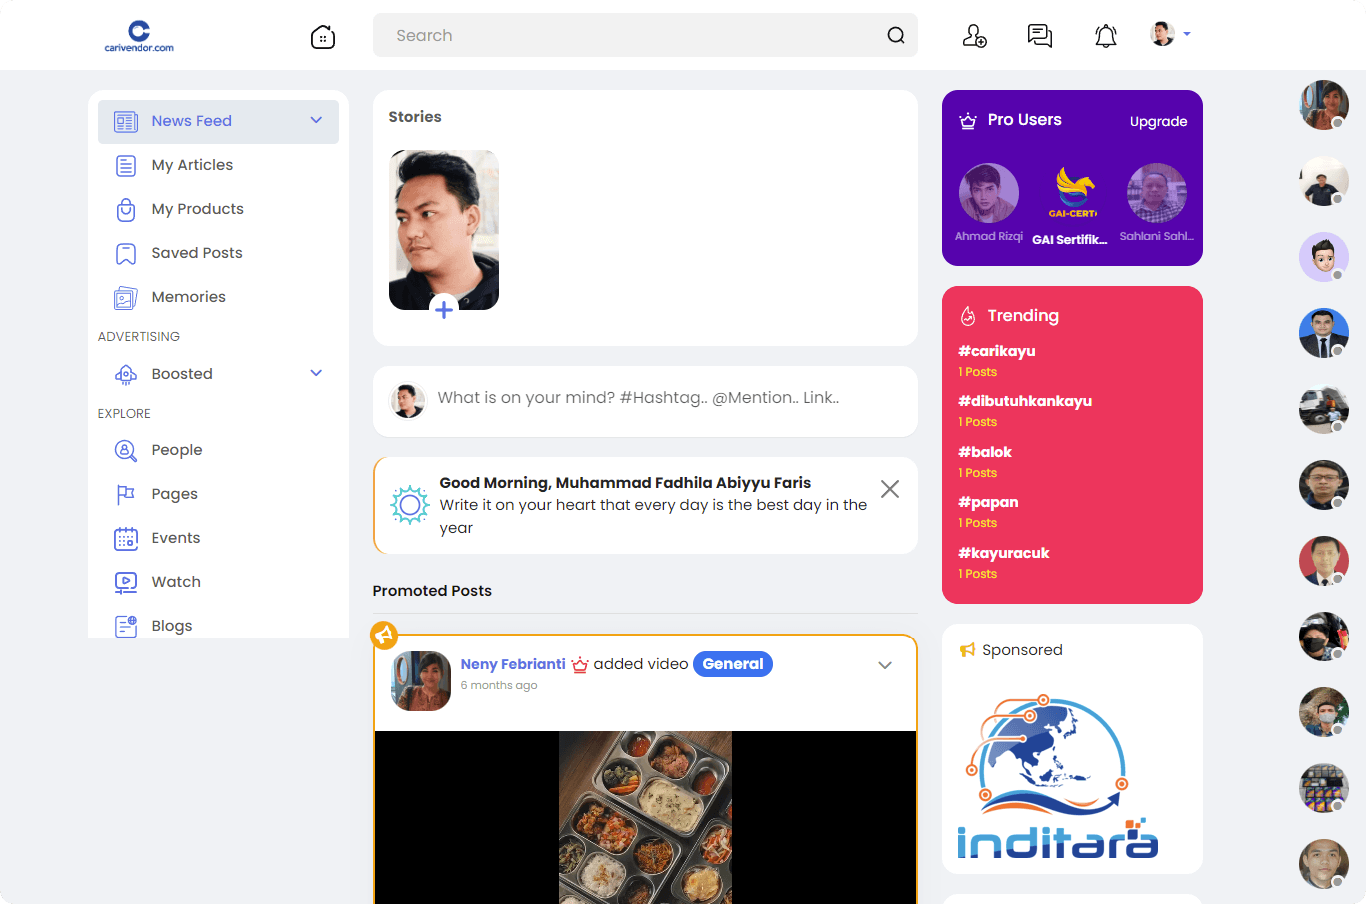Open the #carikayu trending hashtag

click(996, 351)
